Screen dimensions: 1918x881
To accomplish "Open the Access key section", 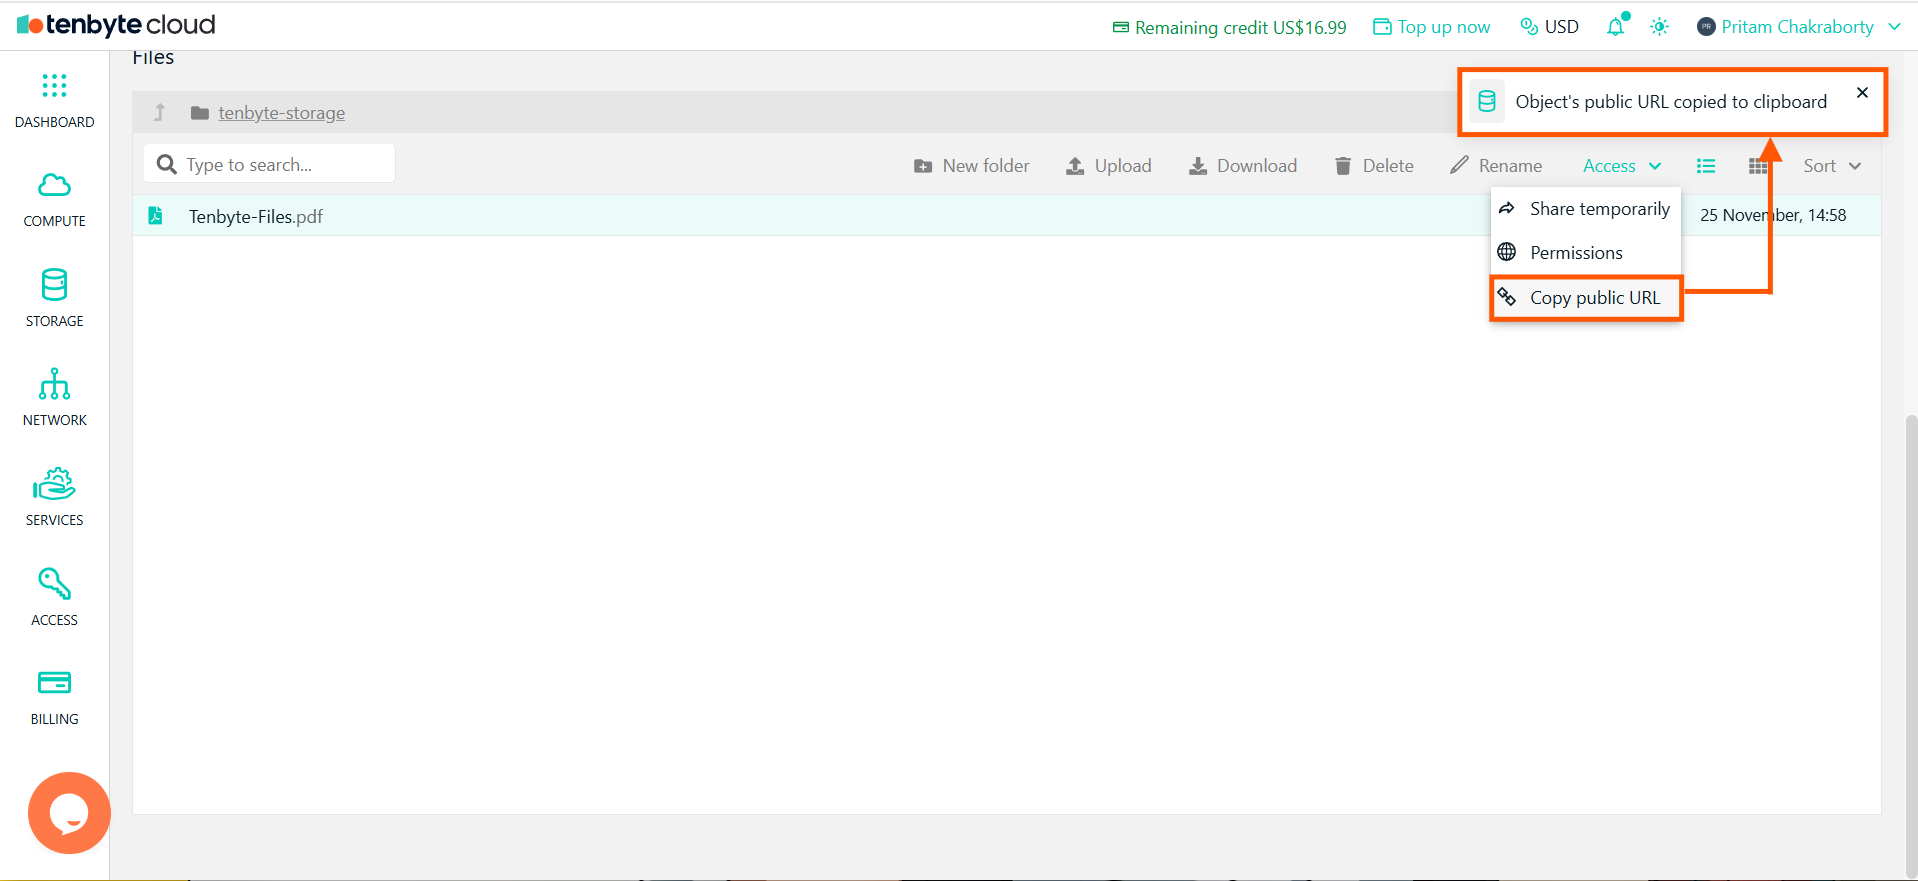I will pos(54,597).
